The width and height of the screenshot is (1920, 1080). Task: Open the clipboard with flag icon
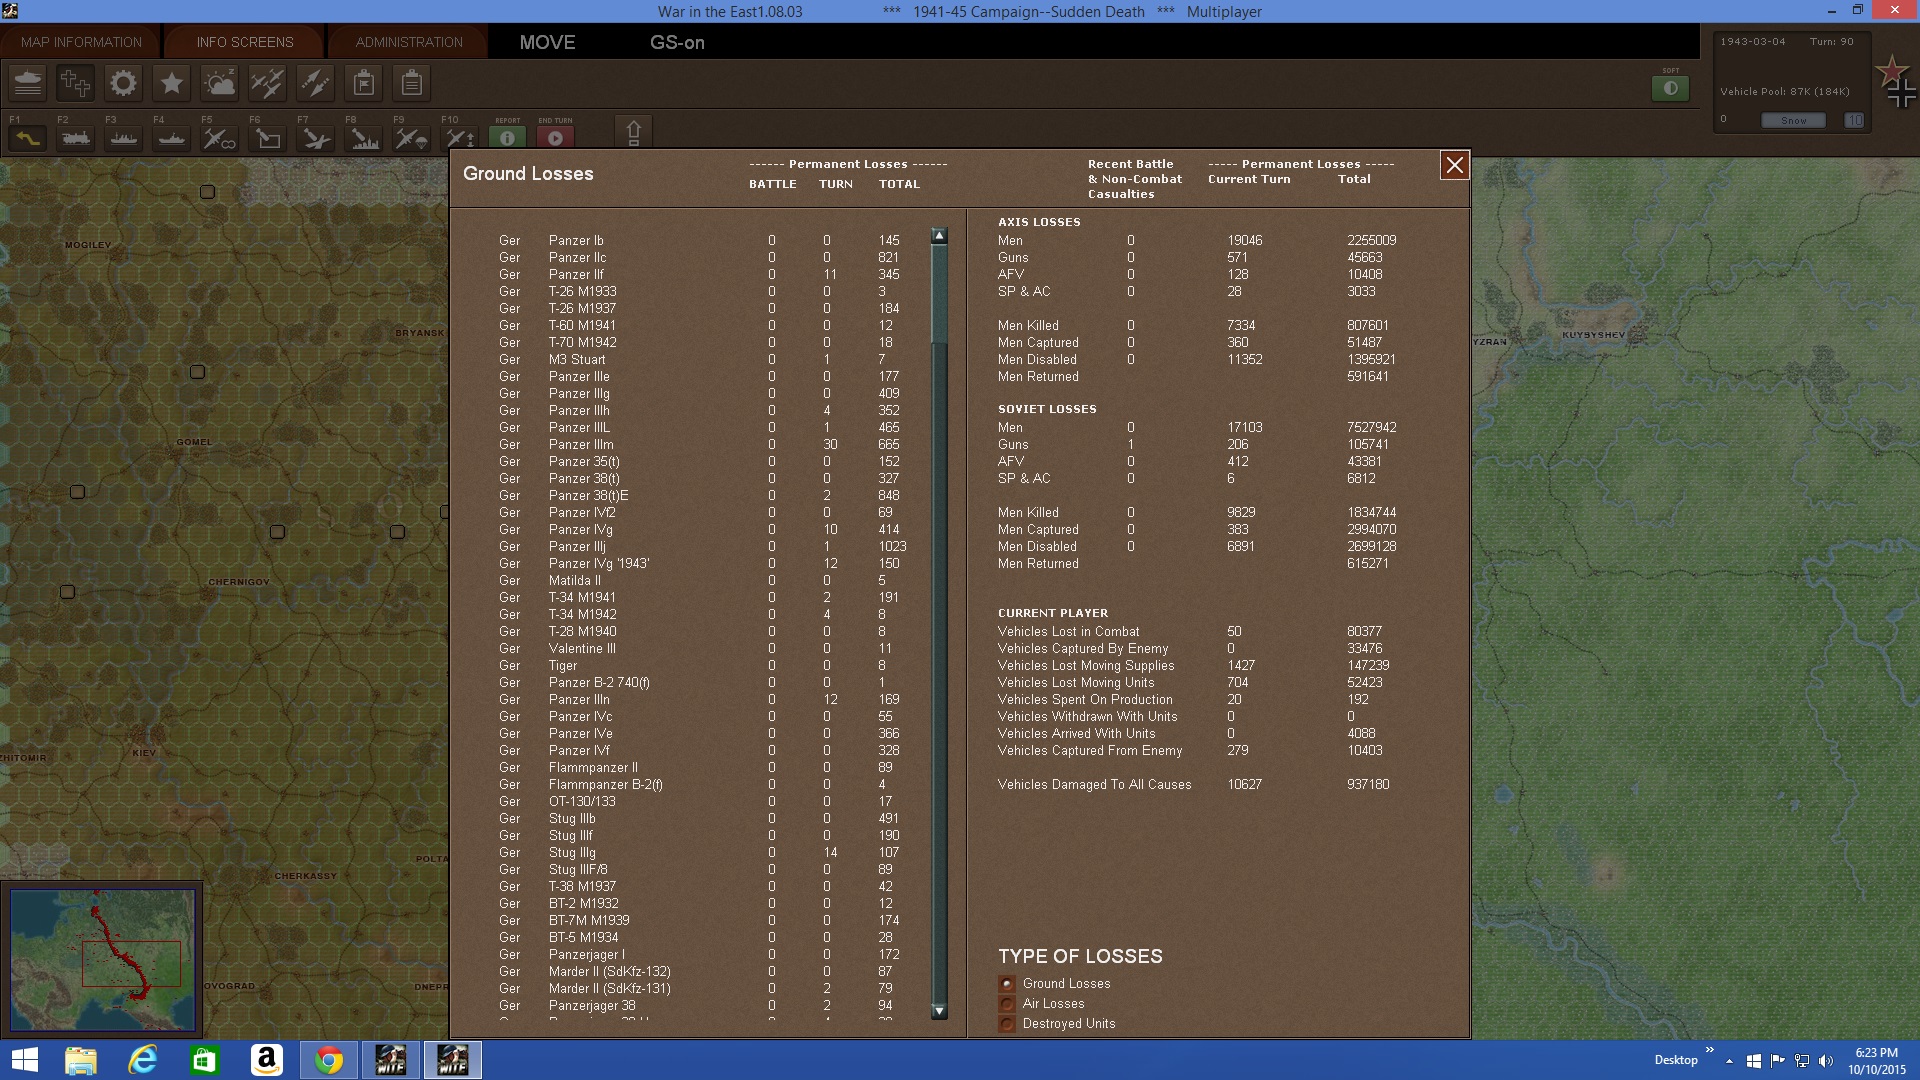point(364,83)
